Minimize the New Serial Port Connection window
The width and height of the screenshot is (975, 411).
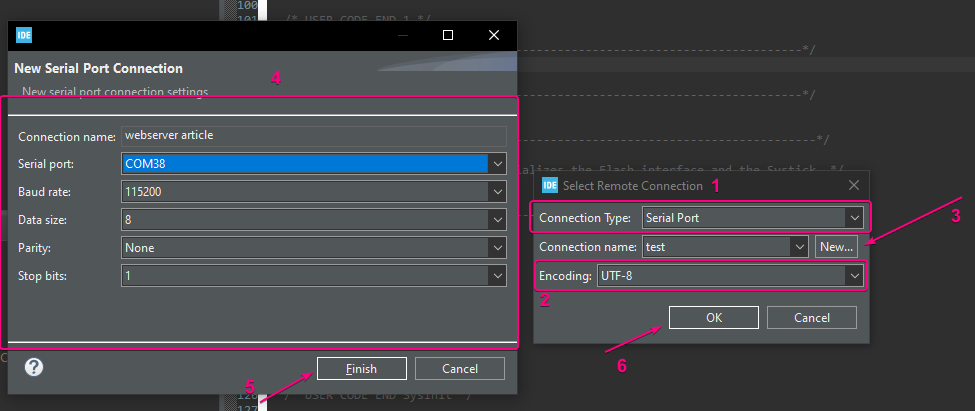[x=403, y=35]
